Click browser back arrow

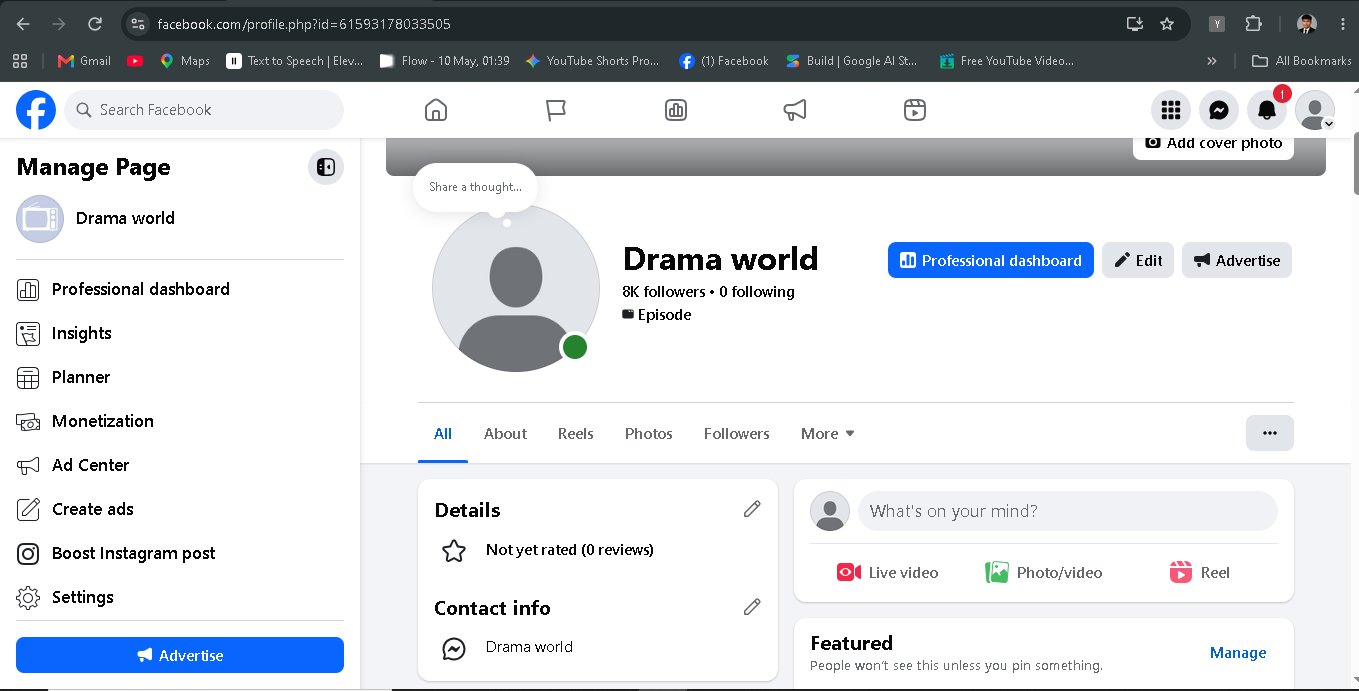pyautogui.click(x=23, y=23)
